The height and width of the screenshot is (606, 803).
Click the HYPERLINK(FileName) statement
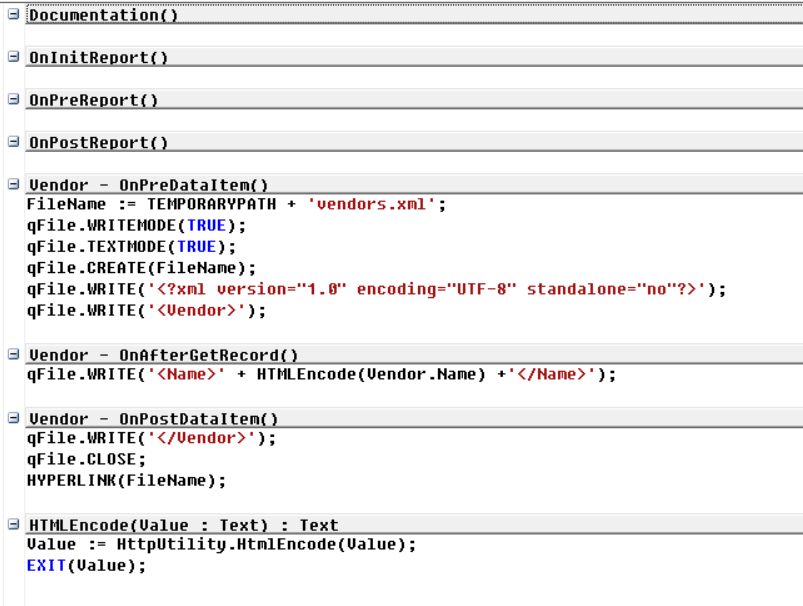pyautogui.click(x=126, y=480)
